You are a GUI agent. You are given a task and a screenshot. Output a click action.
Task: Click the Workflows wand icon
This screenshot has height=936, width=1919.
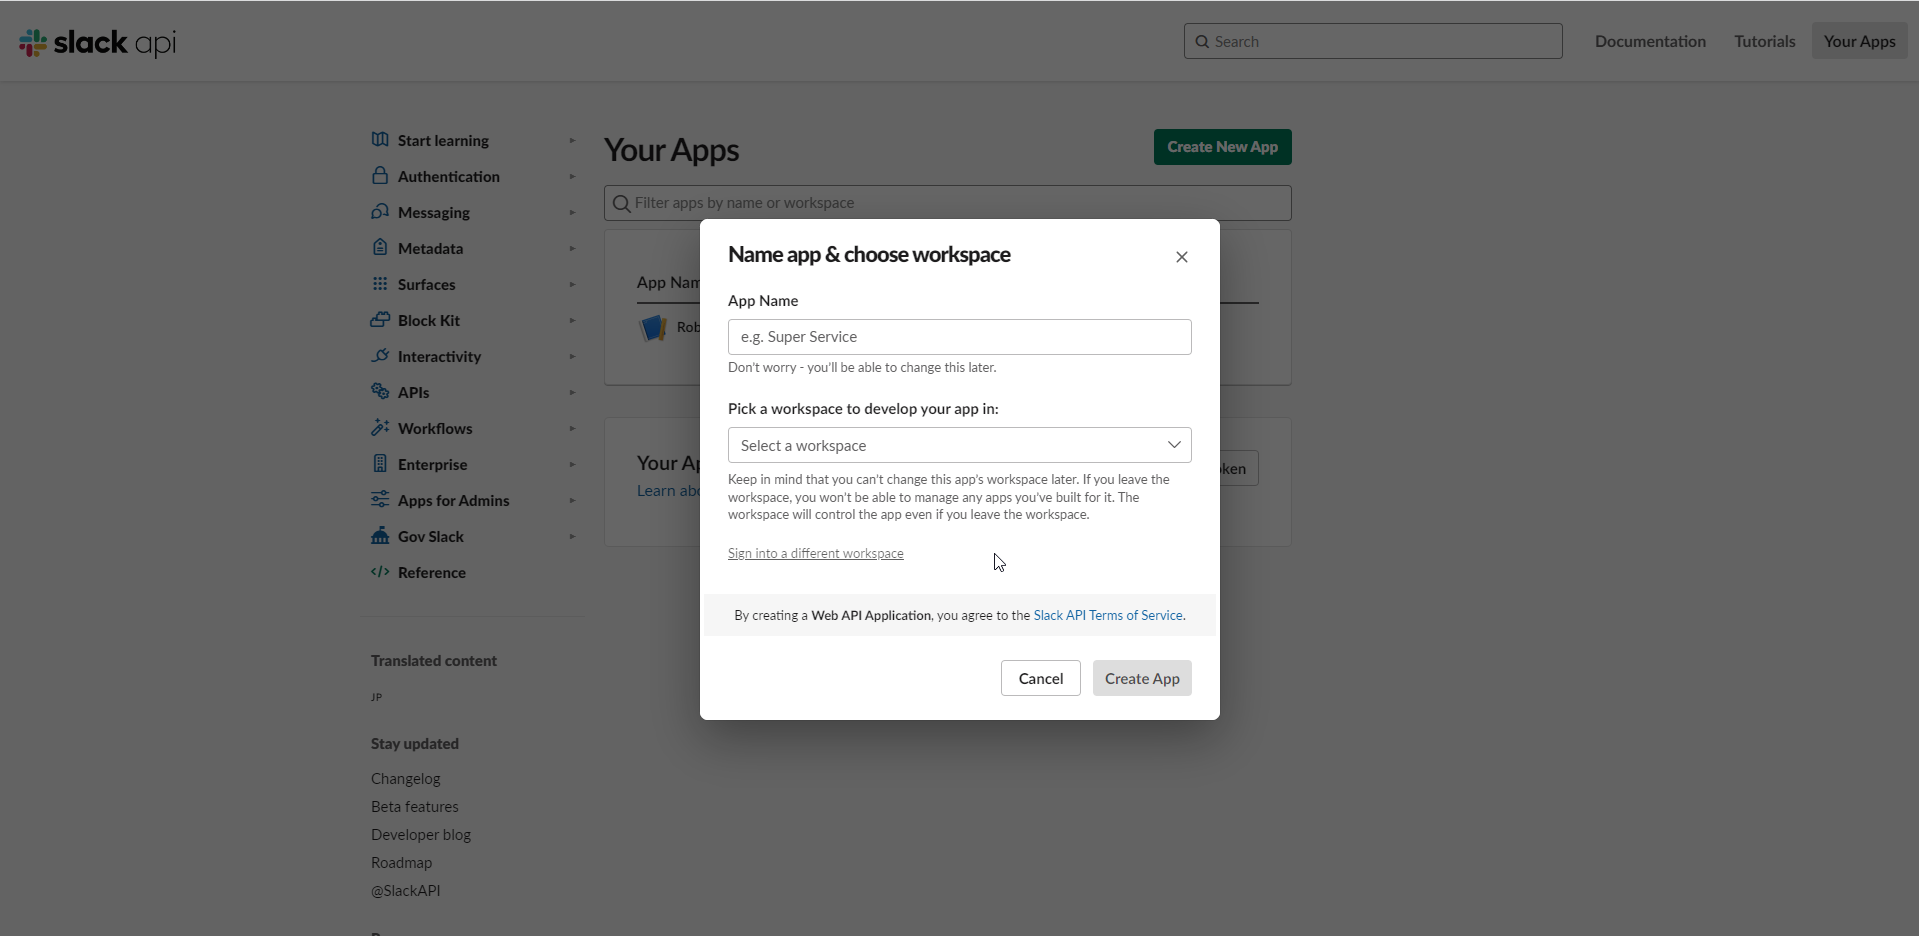click(x=380, y=427)
